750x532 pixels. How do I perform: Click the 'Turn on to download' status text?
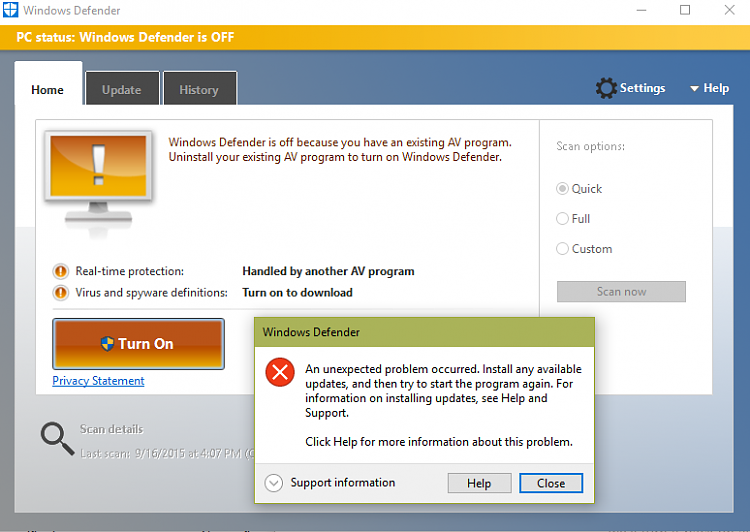tap(297, 292)
